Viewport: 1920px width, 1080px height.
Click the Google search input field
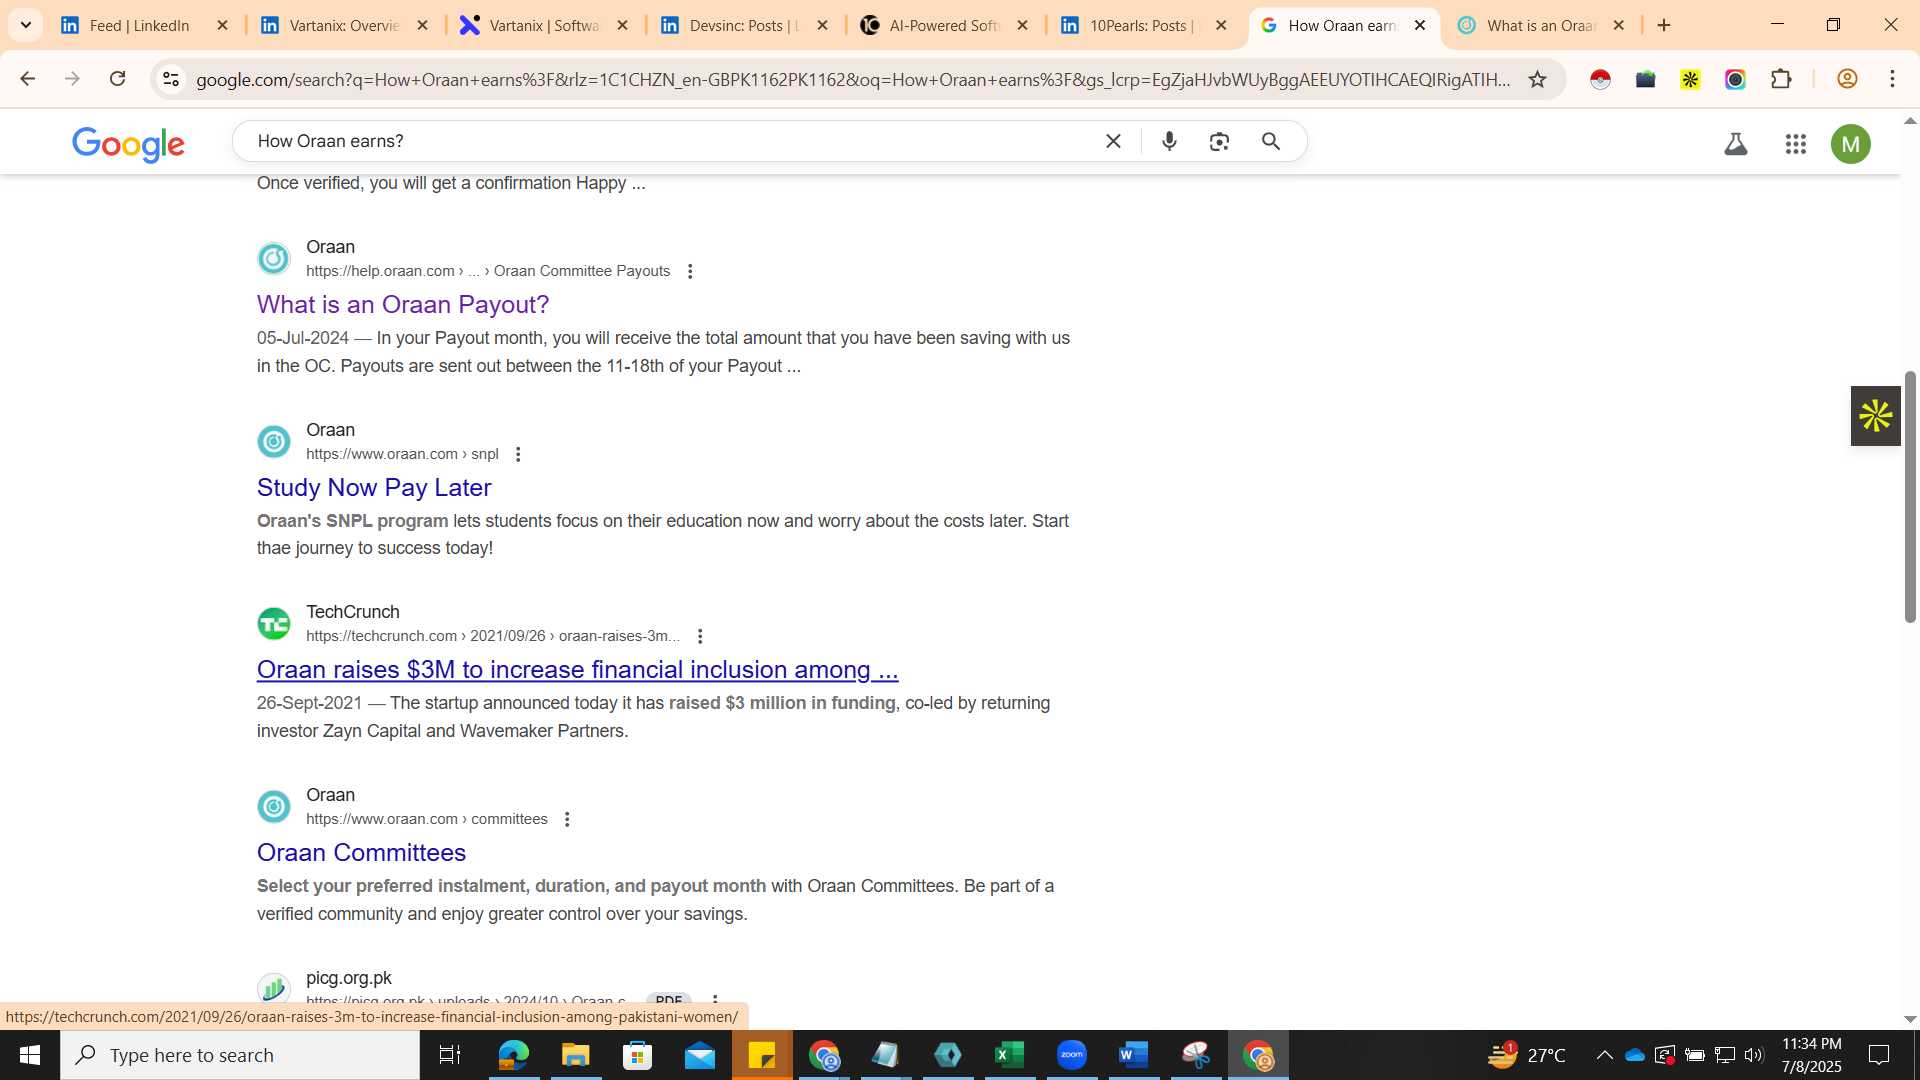[670, 141]
